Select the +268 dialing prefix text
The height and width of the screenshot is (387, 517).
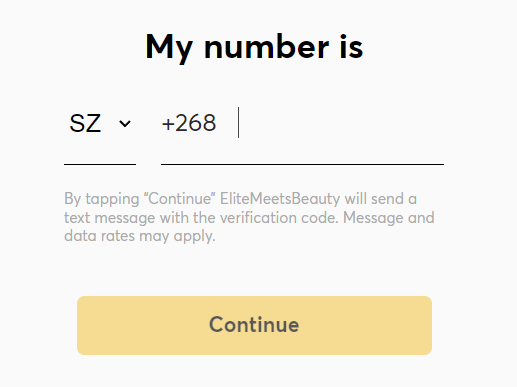click(x=189, y=123)
